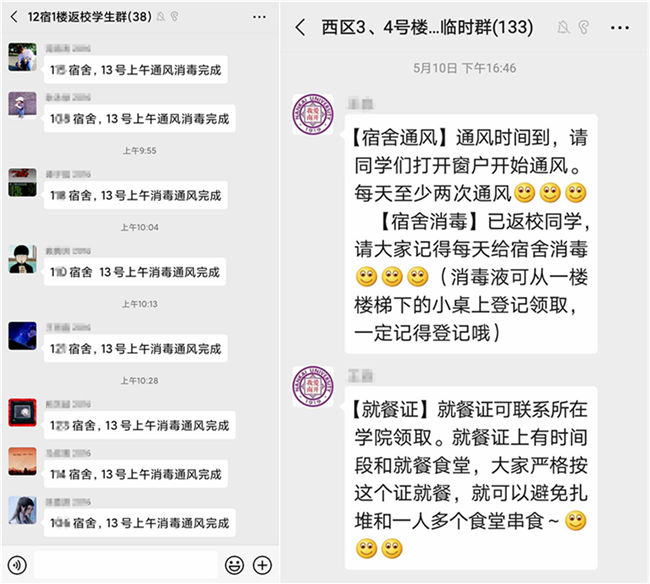The width and height of the screenshot is (650, 584).
Task: Open more options in 12宿1楼返校学生群
Action: (259, 17)
